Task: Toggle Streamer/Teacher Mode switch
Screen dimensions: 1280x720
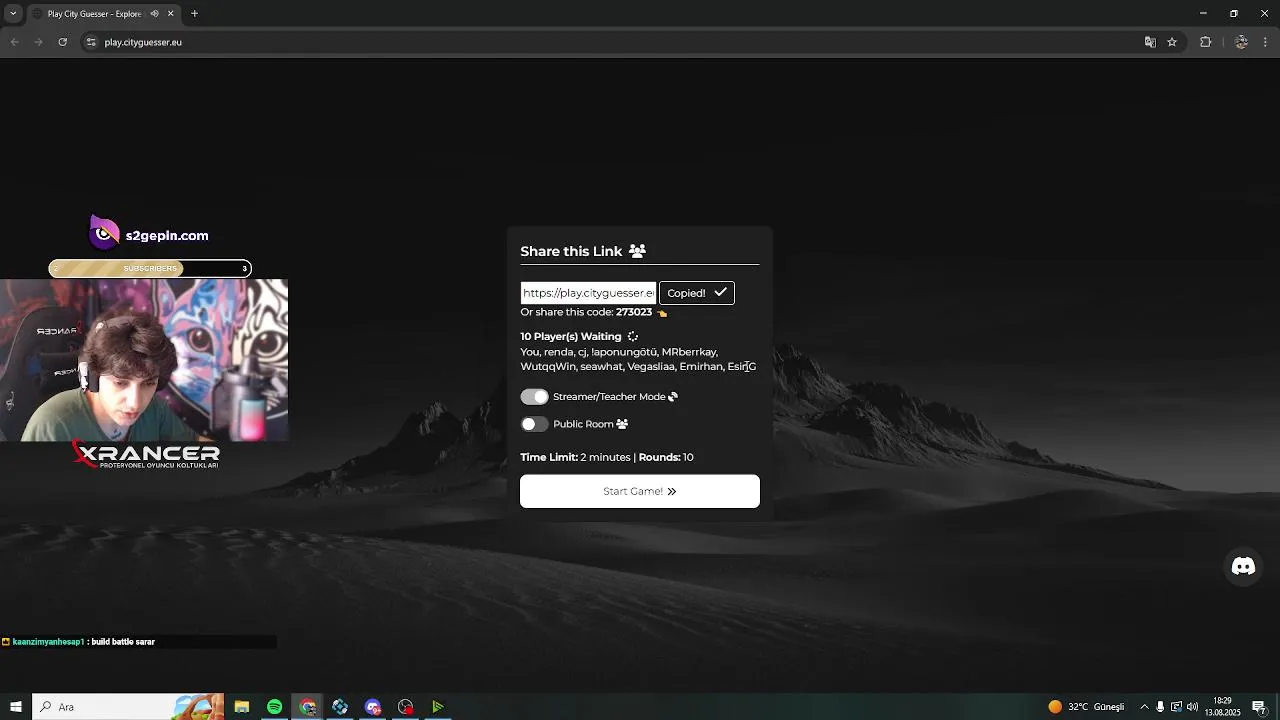Action: pos(534,397)
